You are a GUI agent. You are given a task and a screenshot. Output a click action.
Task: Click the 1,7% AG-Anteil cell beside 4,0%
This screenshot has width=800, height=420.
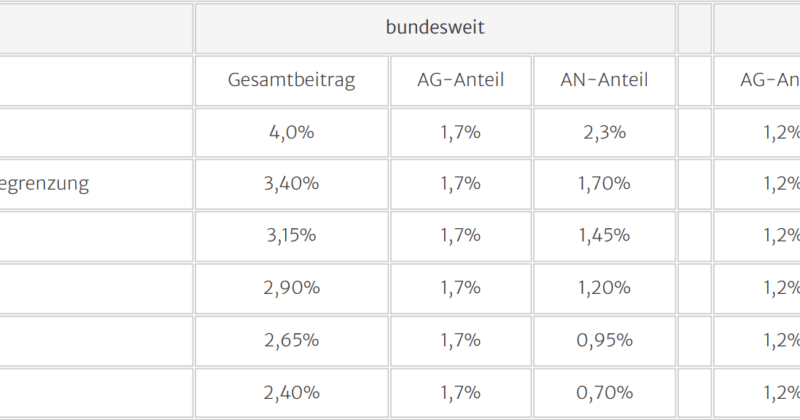click(460, 132)
